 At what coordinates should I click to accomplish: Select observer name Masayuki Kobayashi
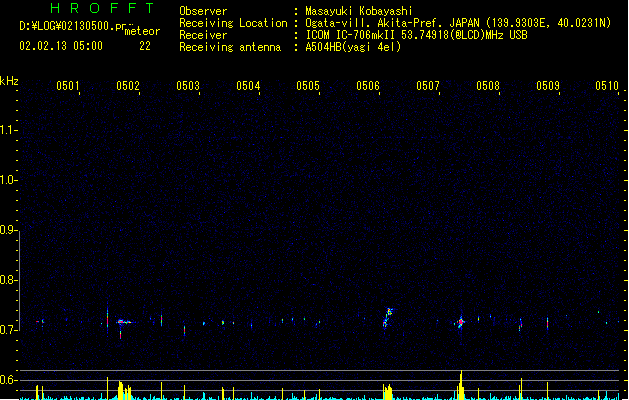point(359,11)
